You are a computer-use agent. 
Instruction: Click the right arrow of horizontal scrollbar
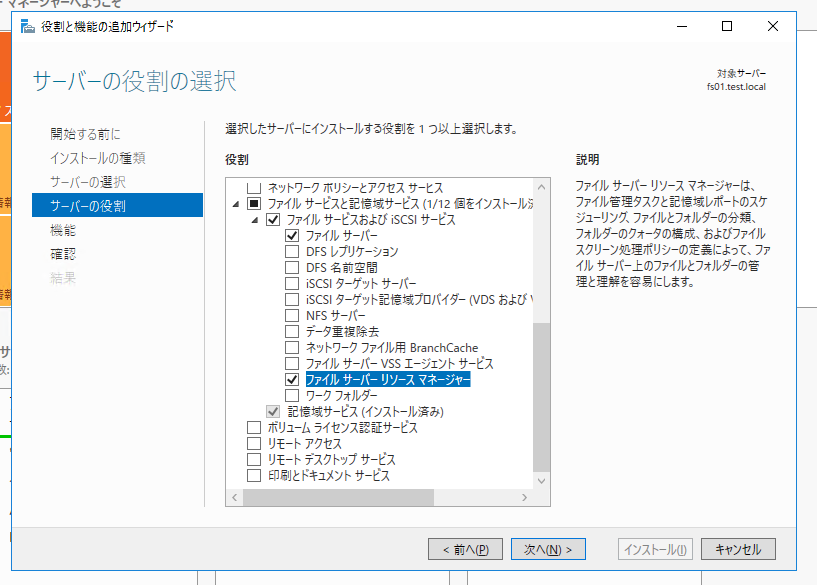[x=524, y=497]
